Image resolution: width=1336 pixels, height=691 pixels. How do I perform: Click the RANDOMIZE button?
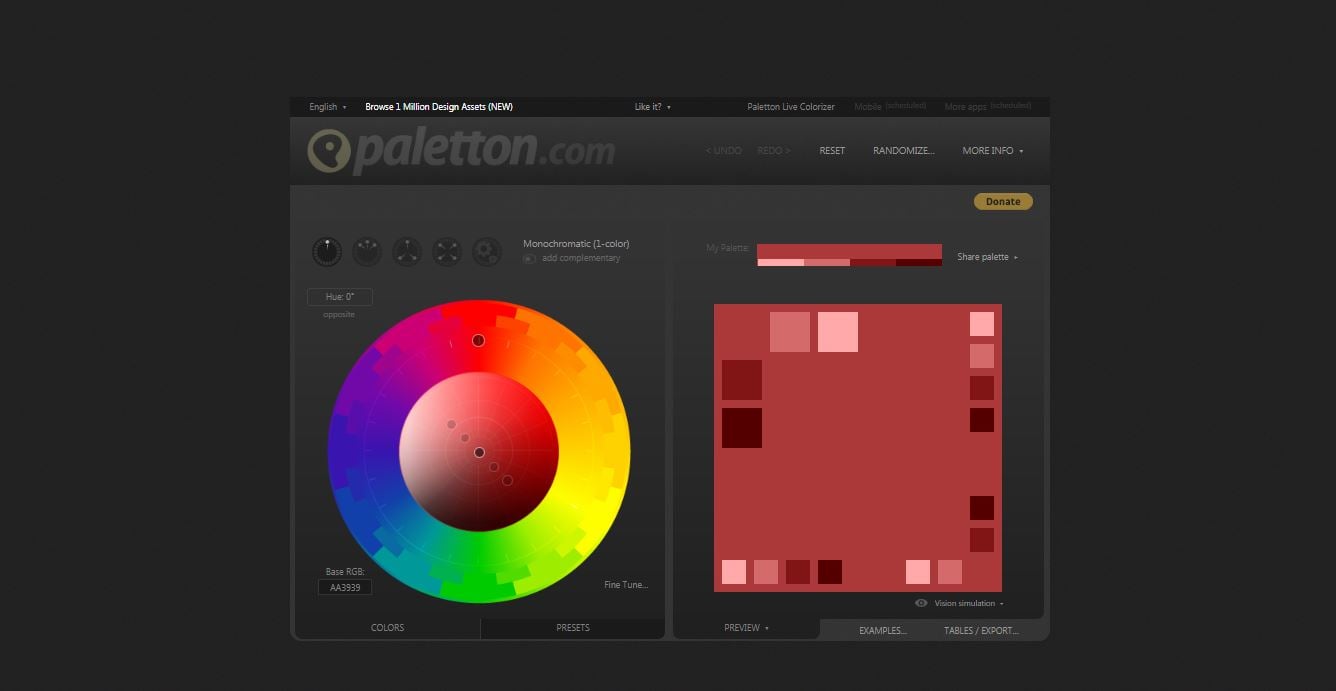click(x=904, y=151)
